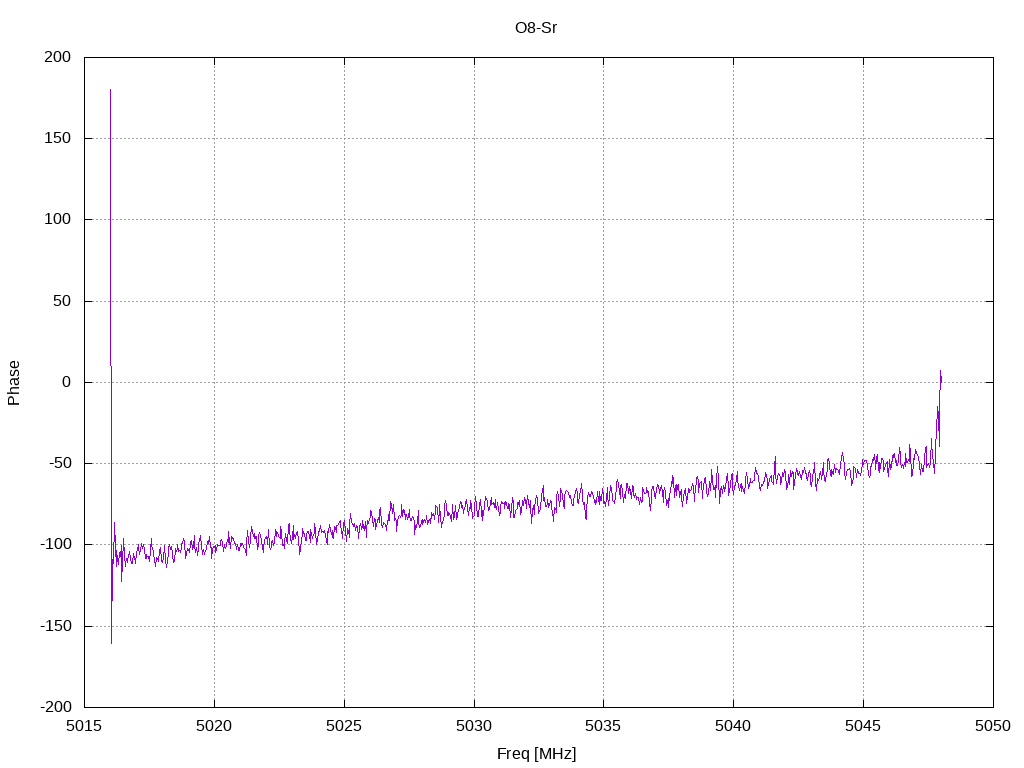The height and width of the screenshot is (768, 1024).
Task: Click y-axis tick label 0
Action: 67,382
